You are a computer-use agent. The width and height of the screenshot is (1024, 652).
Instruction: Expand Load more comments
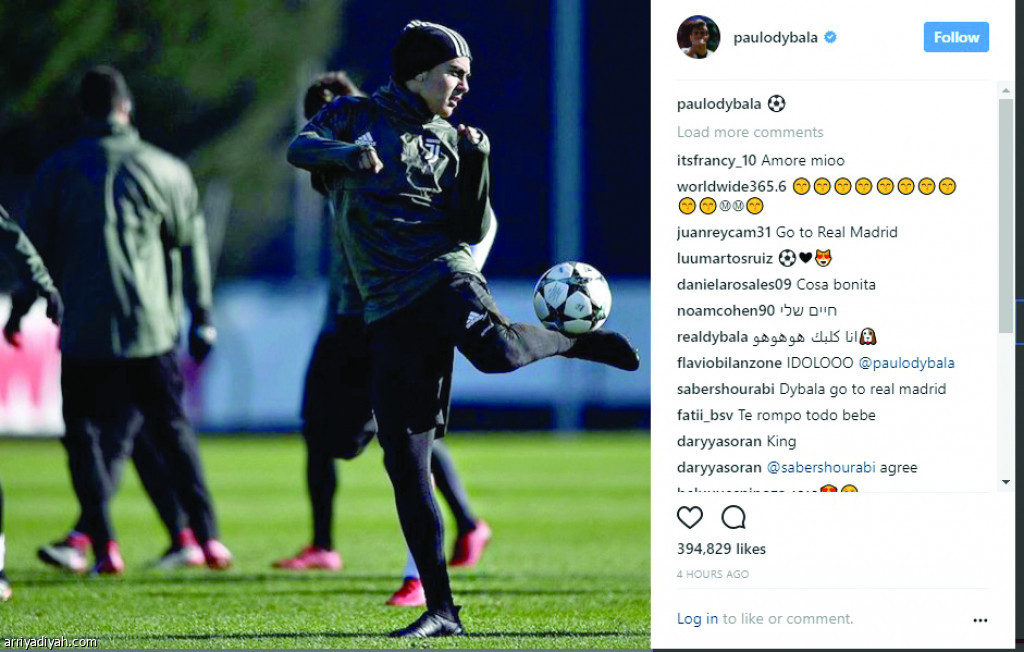[x=750, y=132]
